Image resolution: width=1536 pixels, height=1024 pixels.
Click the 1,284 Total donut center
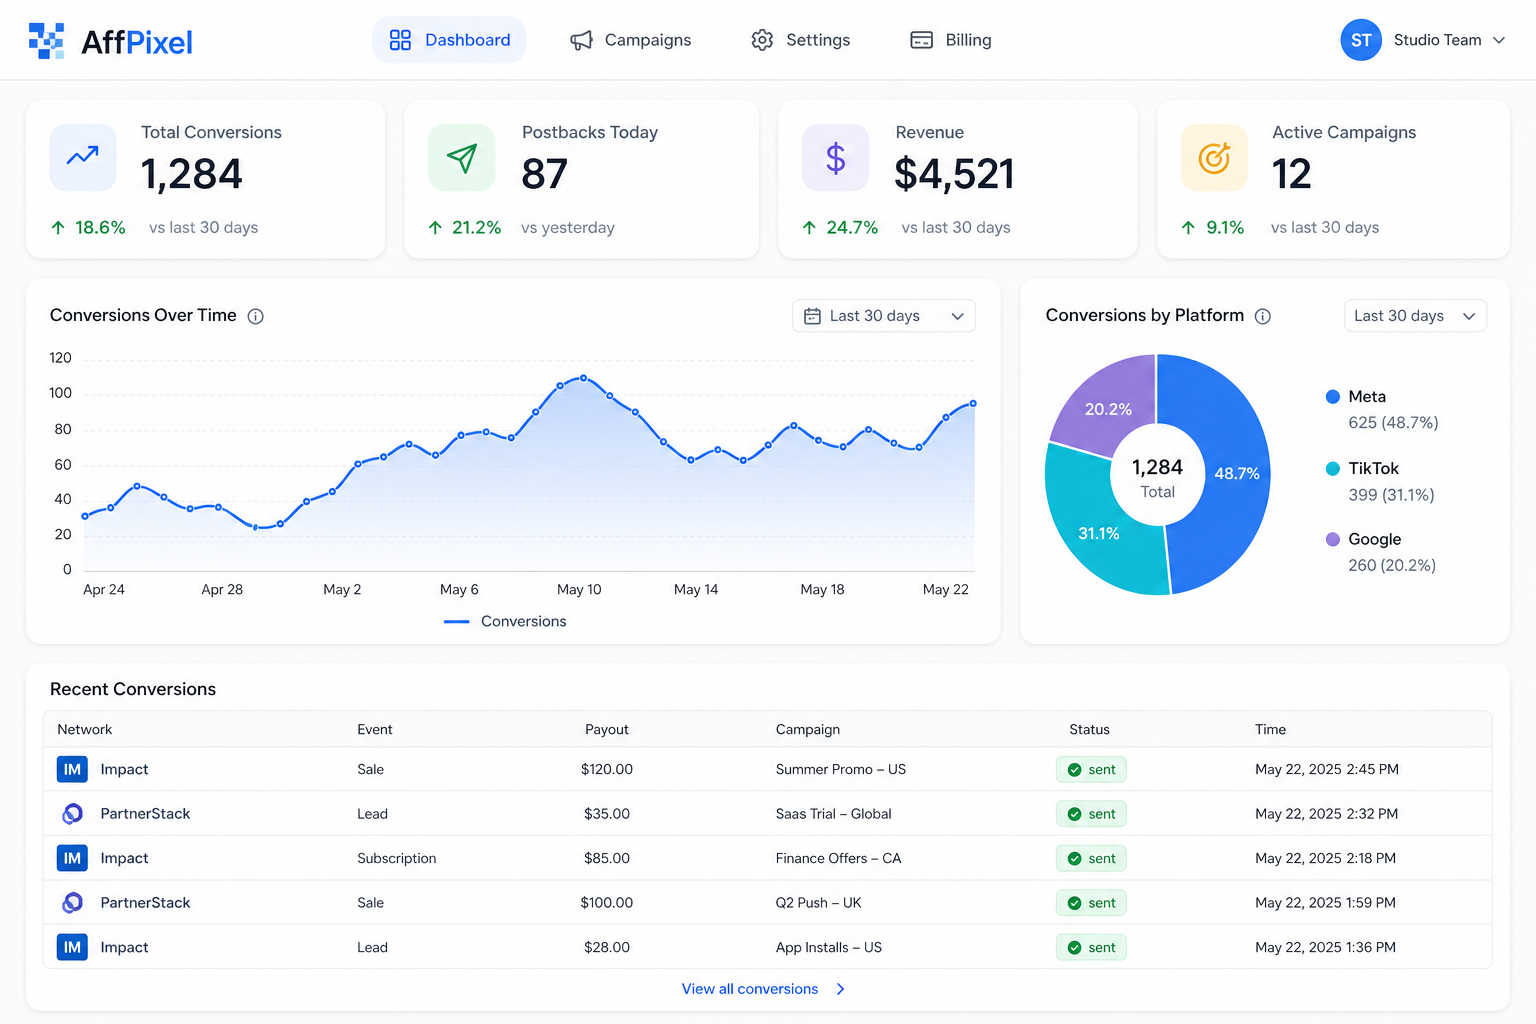click(1157, 478)
